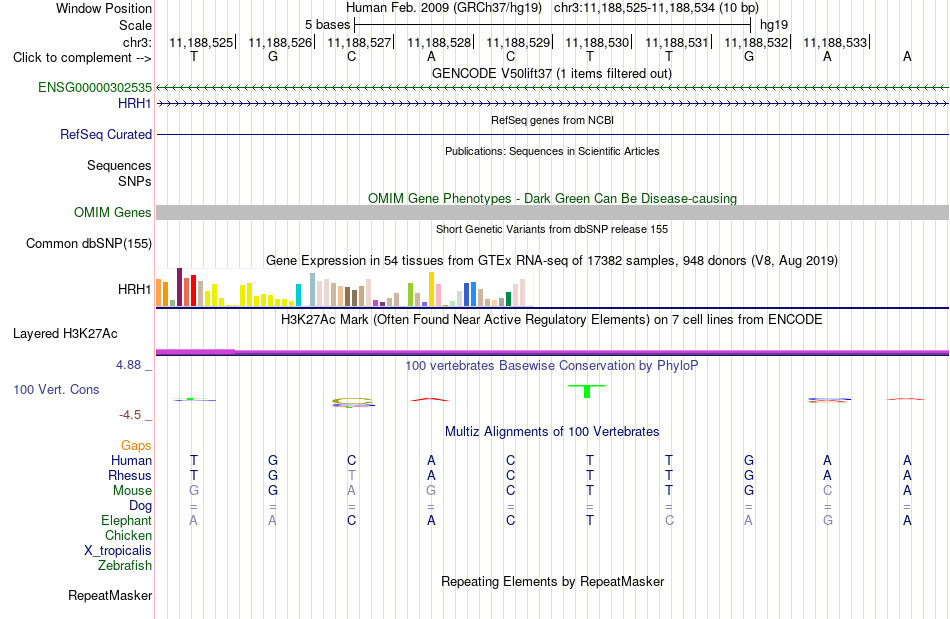The width and height of the screenshot is (950, 619).
Task: Click the HRH1 GTEx expression label
Action: point(135,290)
